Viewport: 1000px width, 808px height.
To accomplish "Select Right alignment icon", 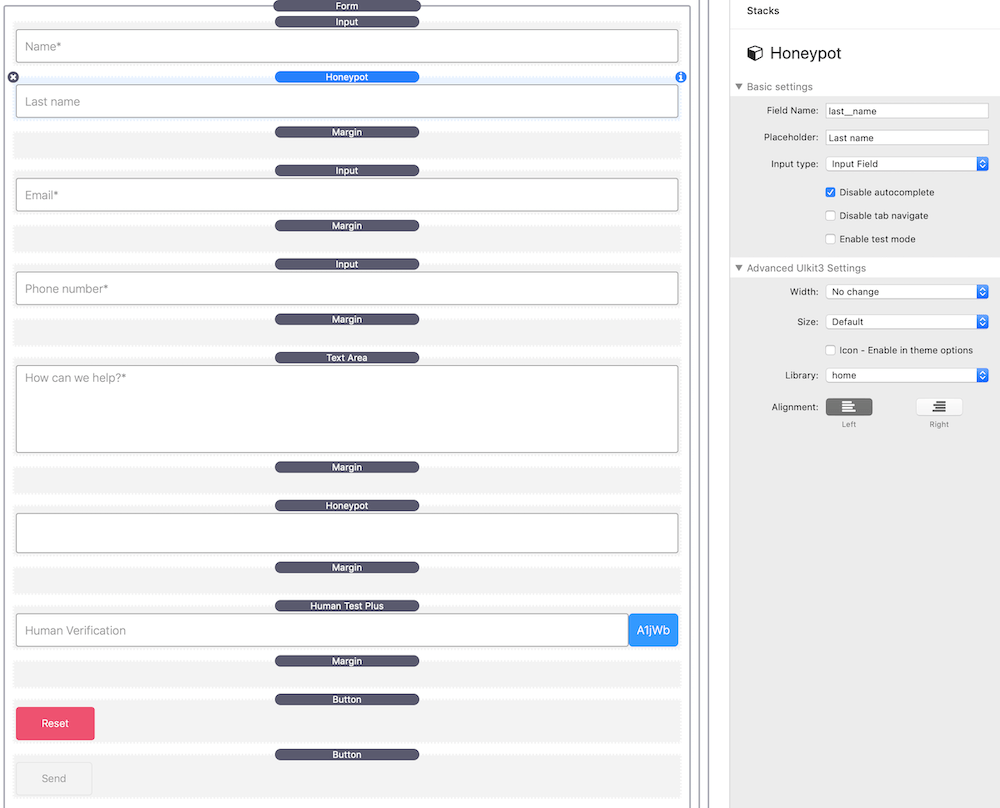I will [x=939, y=406].
